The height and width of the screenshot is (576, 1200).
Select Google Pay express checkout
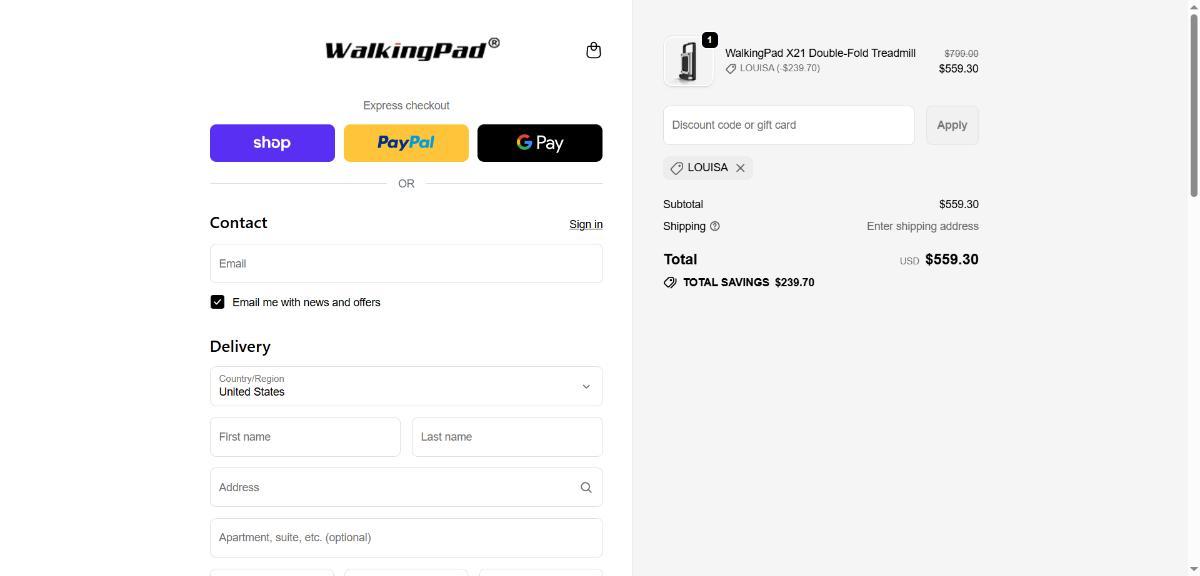pyautogui.click(x=540, y=143)
